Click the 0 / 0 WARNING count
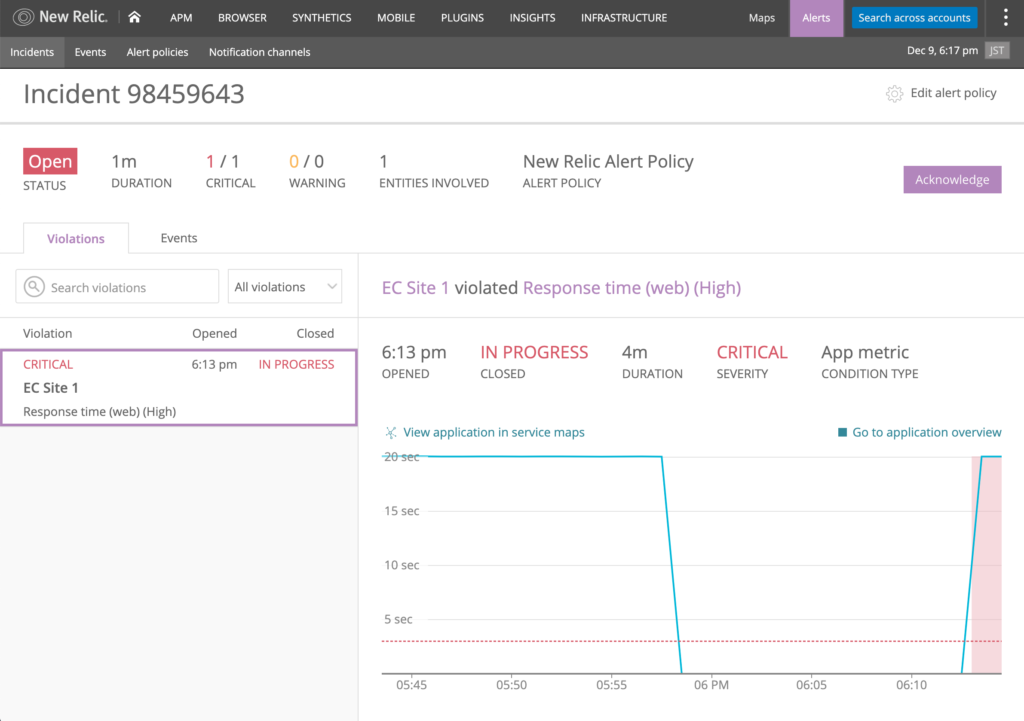This screenshot has width=1024, height=721. tap(306, 161)
